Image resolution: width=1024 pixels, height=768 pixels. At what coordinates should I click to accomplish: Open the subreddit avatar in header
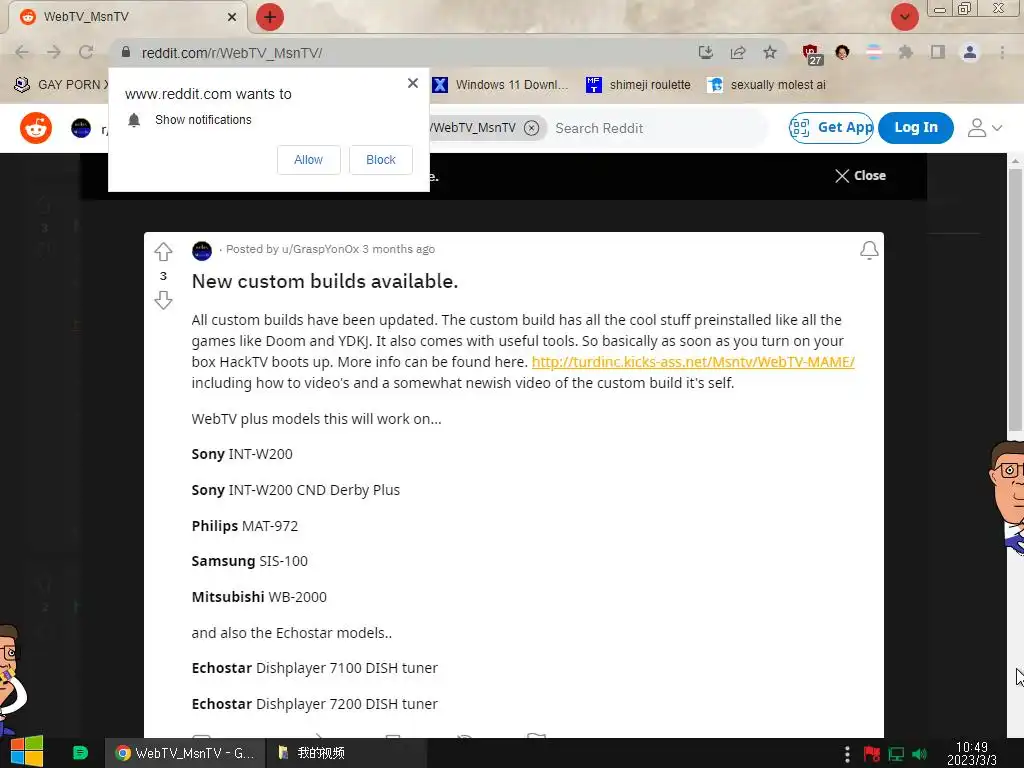click(81, 128)
